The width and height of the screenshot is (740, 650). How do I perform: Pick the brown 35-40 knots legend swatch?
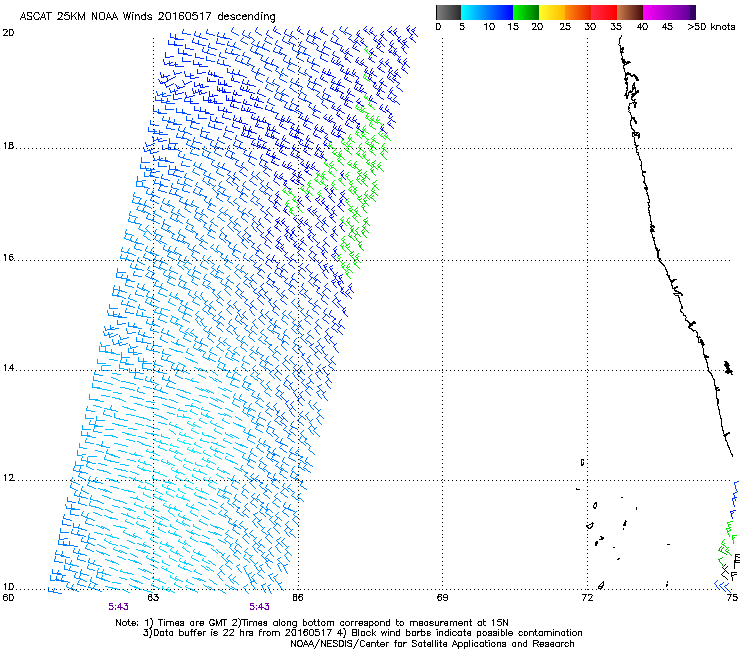point(630,12)
